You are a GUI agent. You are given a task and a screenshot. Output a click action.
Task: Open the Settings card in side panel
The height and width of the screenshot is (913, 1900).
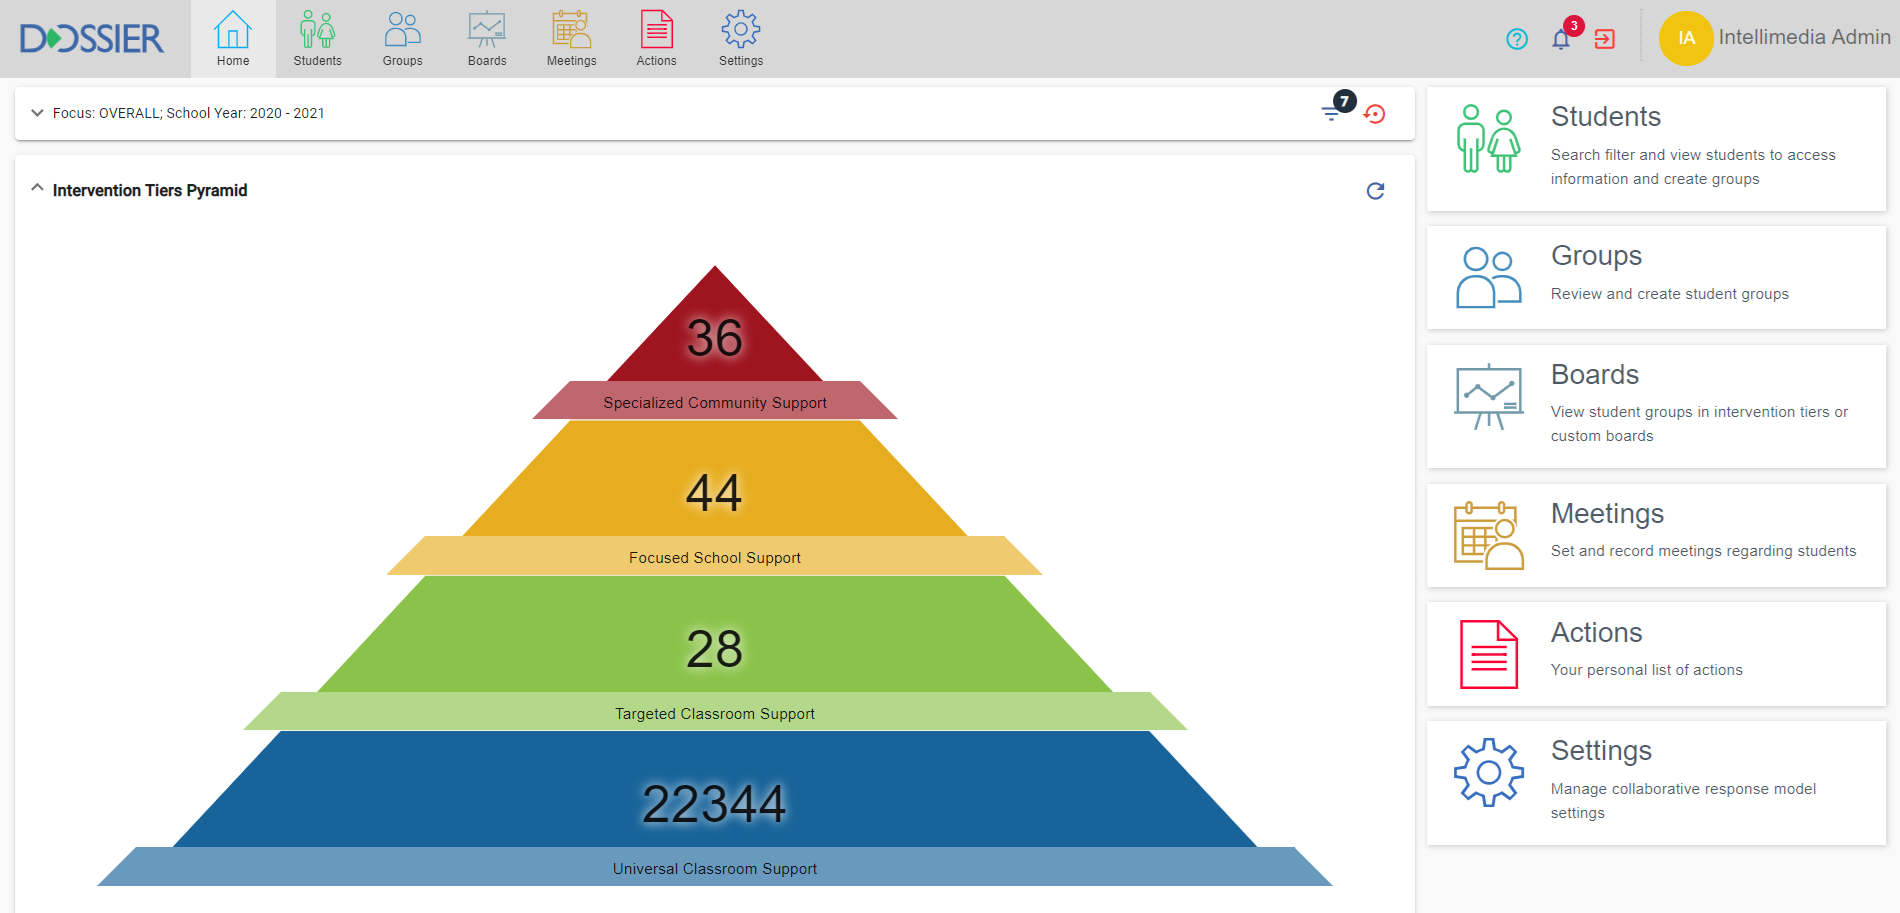click(1656, 782)
